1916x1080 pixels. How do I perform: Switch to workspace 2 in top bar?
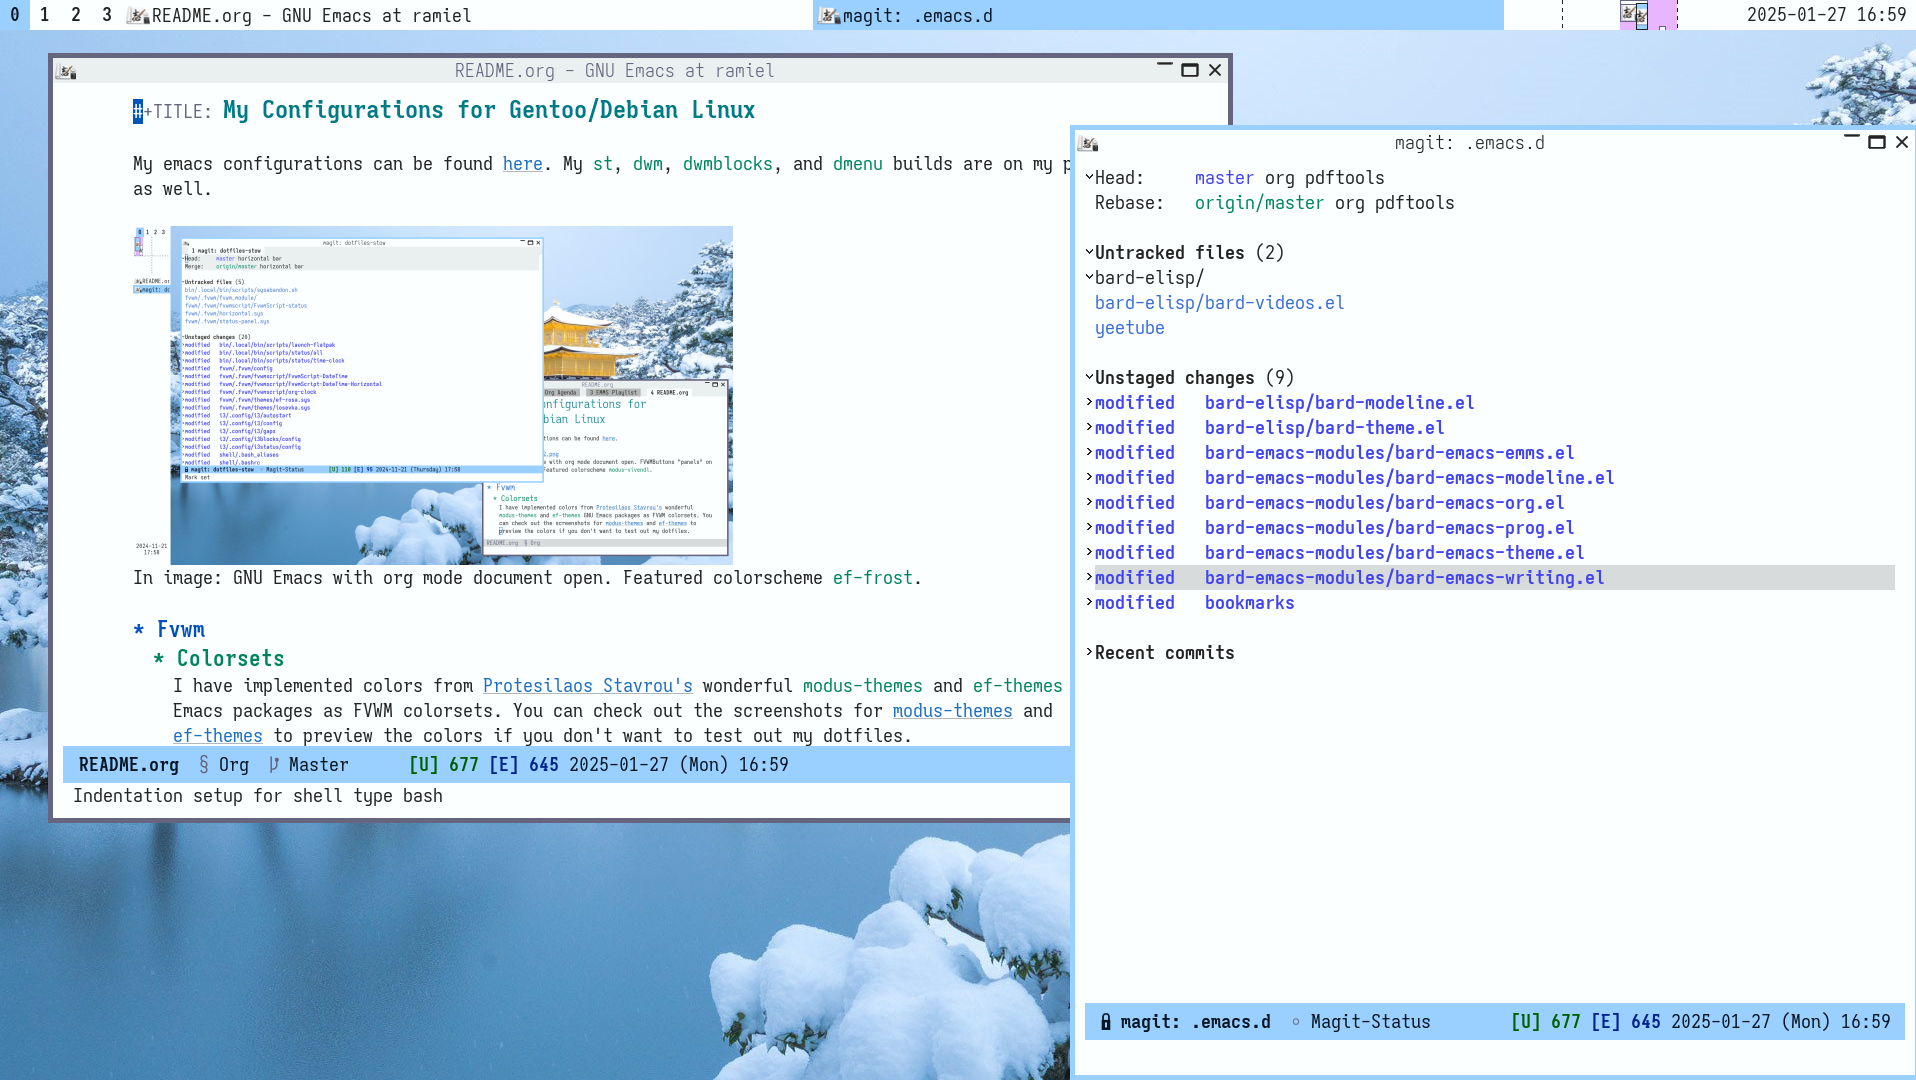click(x=76, y=15)
